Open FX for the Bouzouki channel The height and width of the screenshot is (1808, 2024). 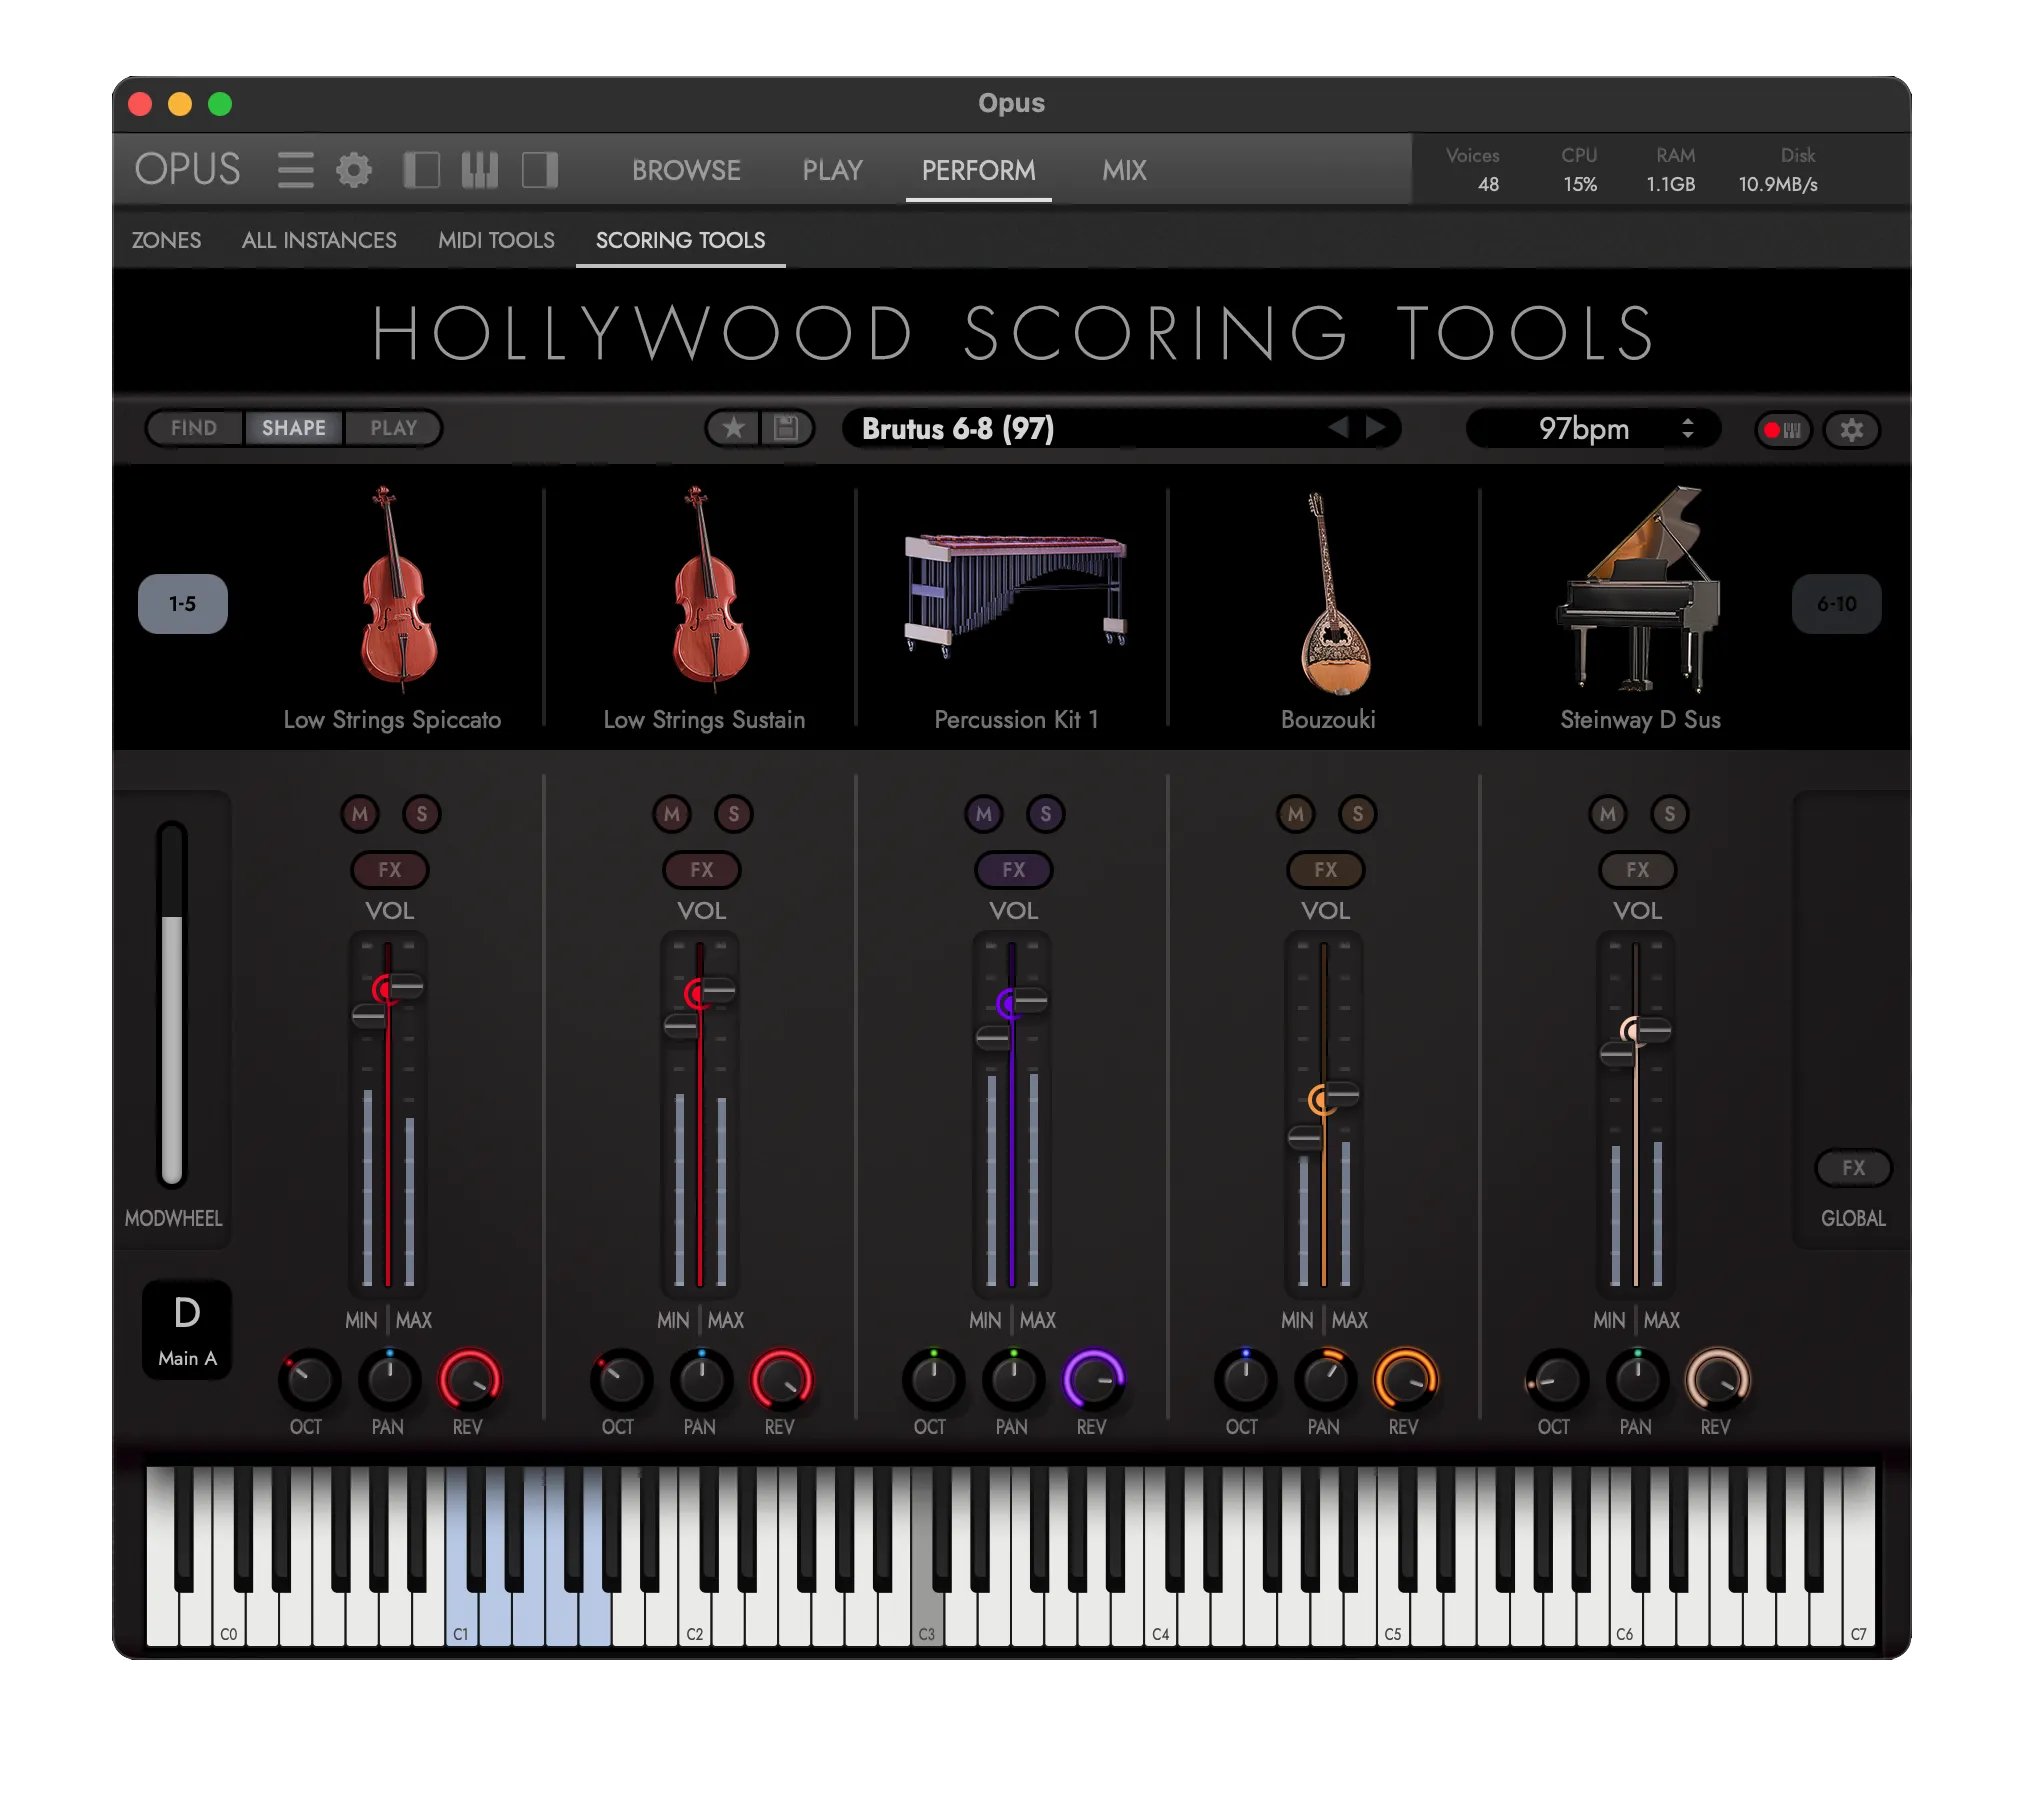pyautogui.click(x=1326, y=870)
